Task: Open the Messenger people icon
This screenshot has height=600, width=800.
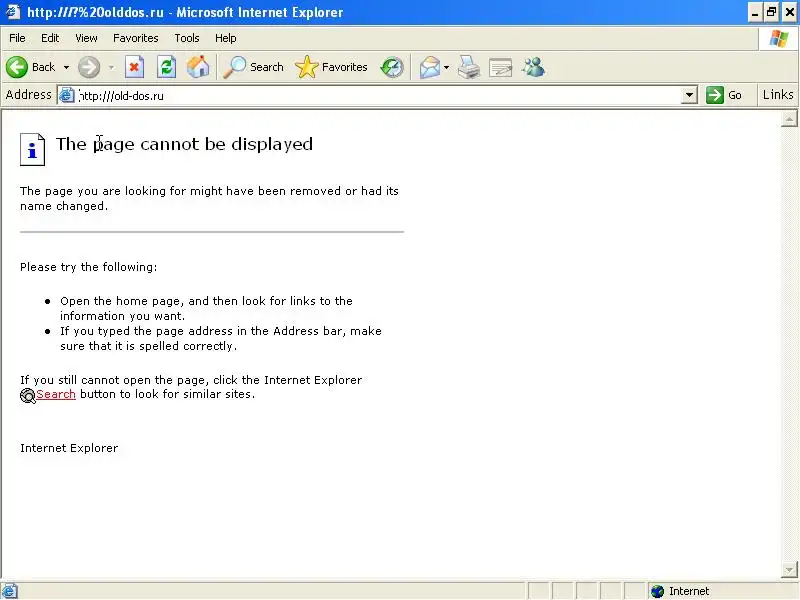Action: click(x=534, y=67)
